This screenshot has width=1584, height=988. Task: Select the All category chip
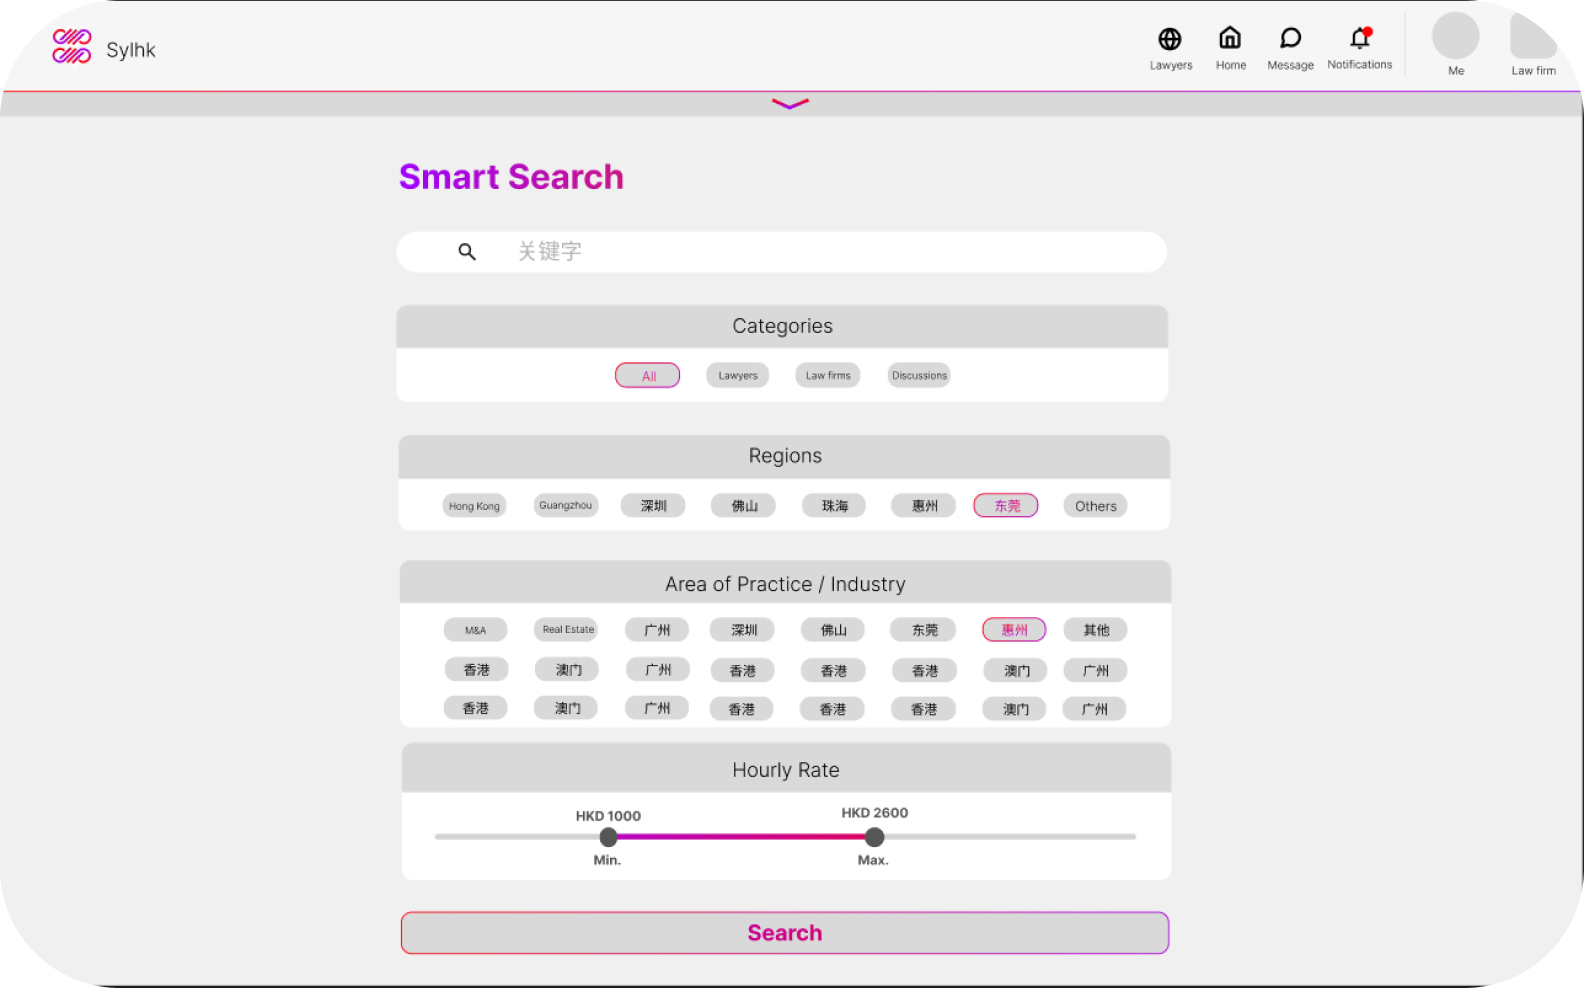[648, 376]
